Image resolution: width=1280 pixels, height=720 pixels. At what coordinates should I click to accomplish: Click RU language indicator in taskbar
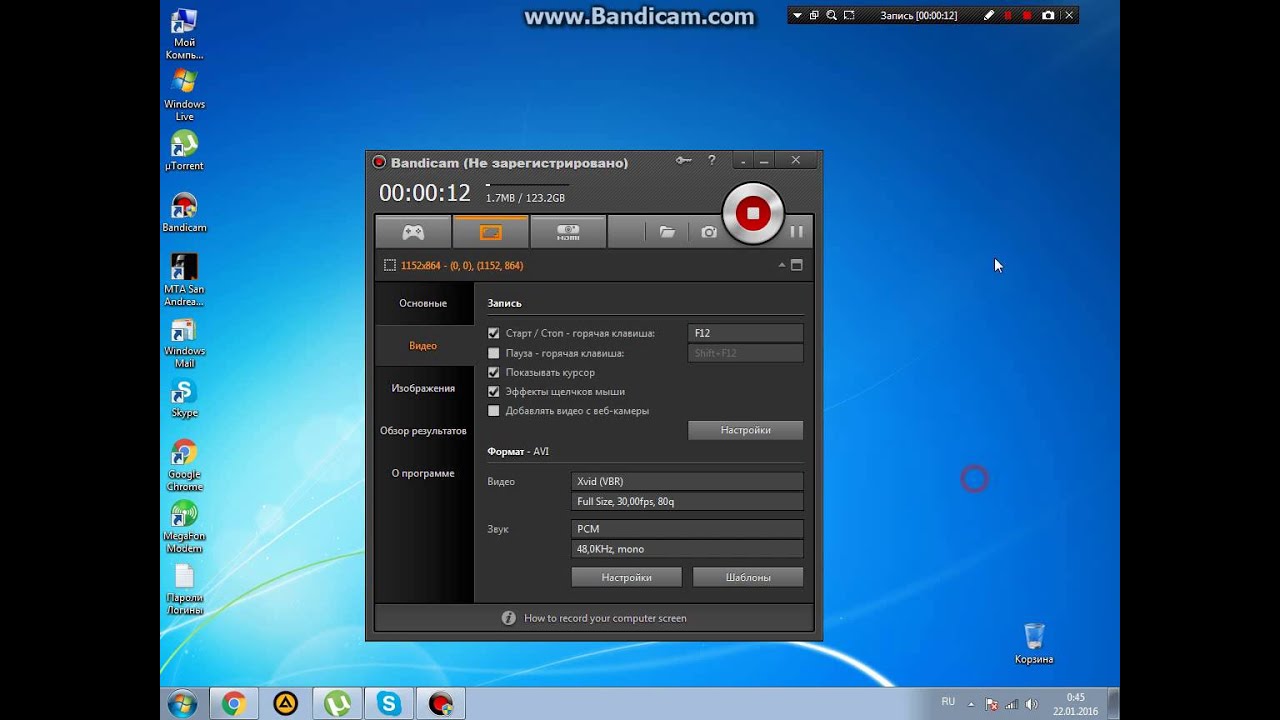point(948,702)
